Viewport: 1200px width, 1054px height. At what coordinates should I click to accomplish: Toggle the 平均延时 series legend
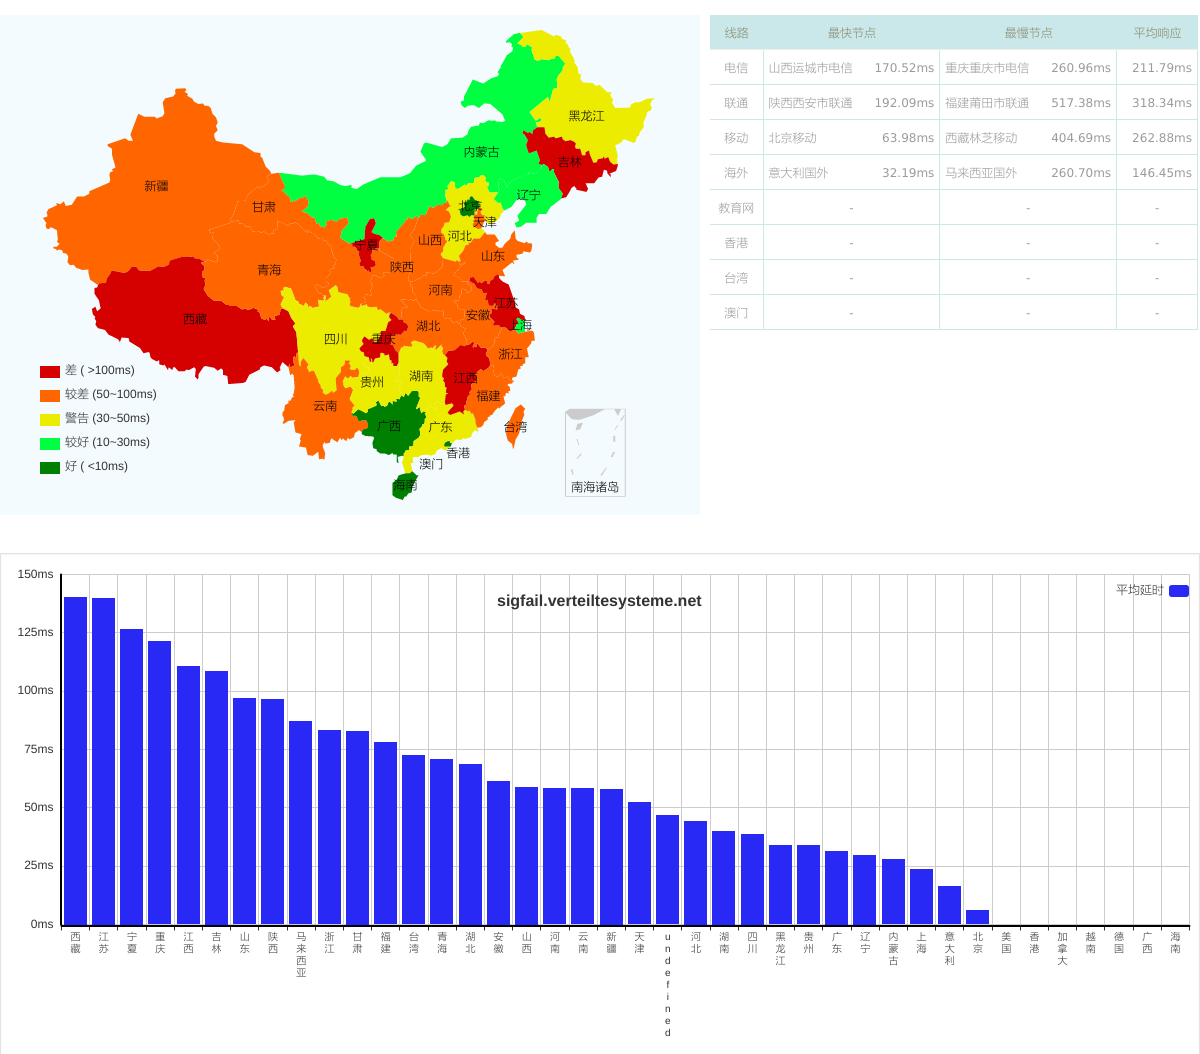click(x=1178, y=591)
